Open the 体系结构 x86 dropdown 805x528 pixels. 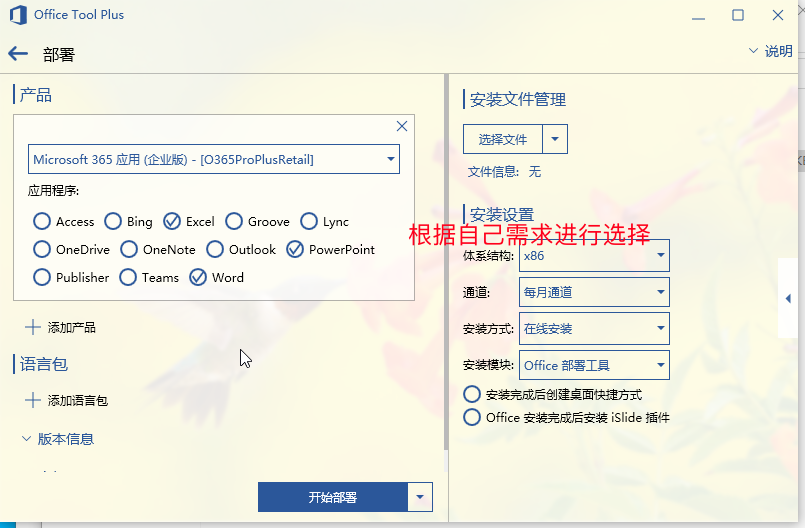(594, 255)
